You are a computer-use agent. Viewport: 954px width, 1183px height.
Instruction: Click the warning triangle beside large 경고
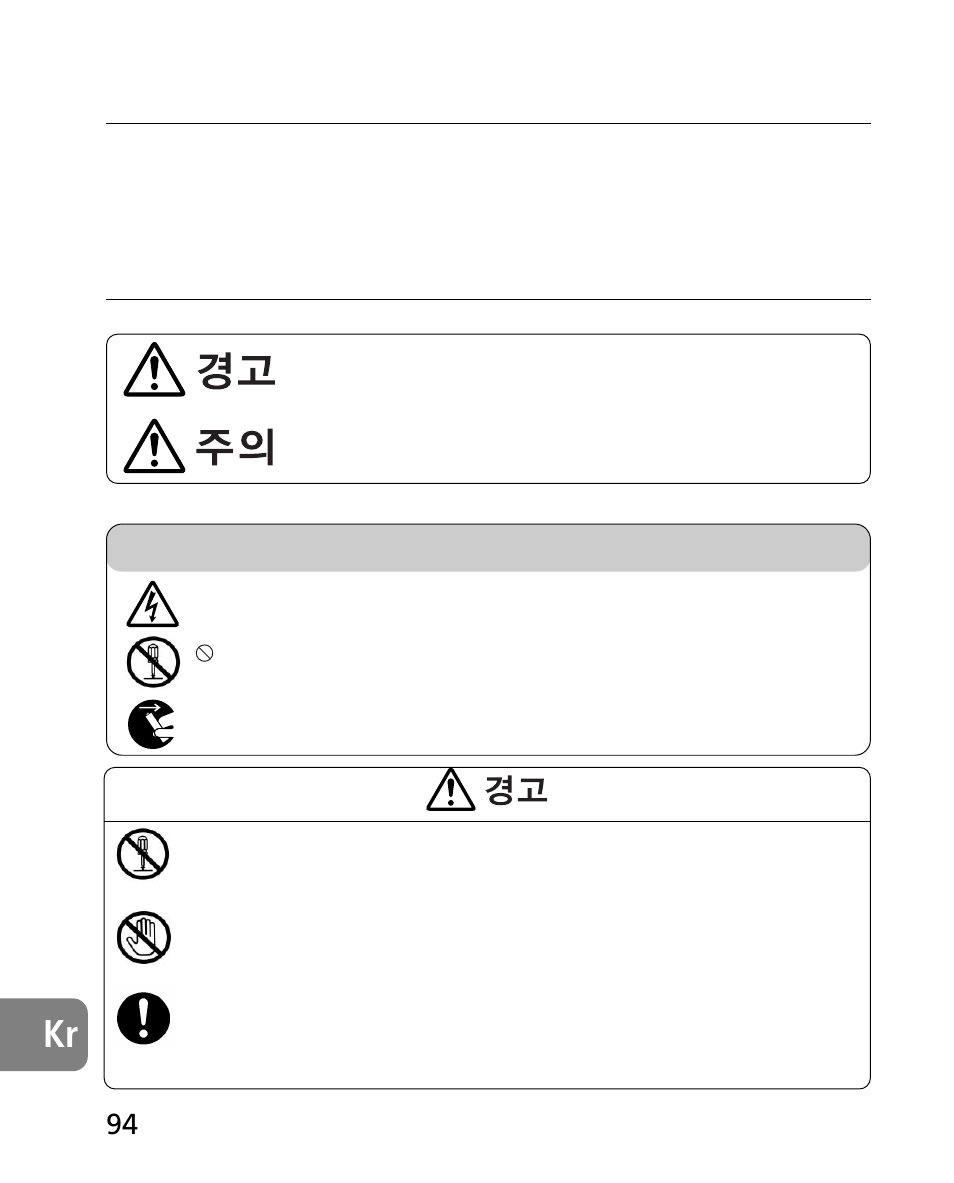[x=153, y=373]
